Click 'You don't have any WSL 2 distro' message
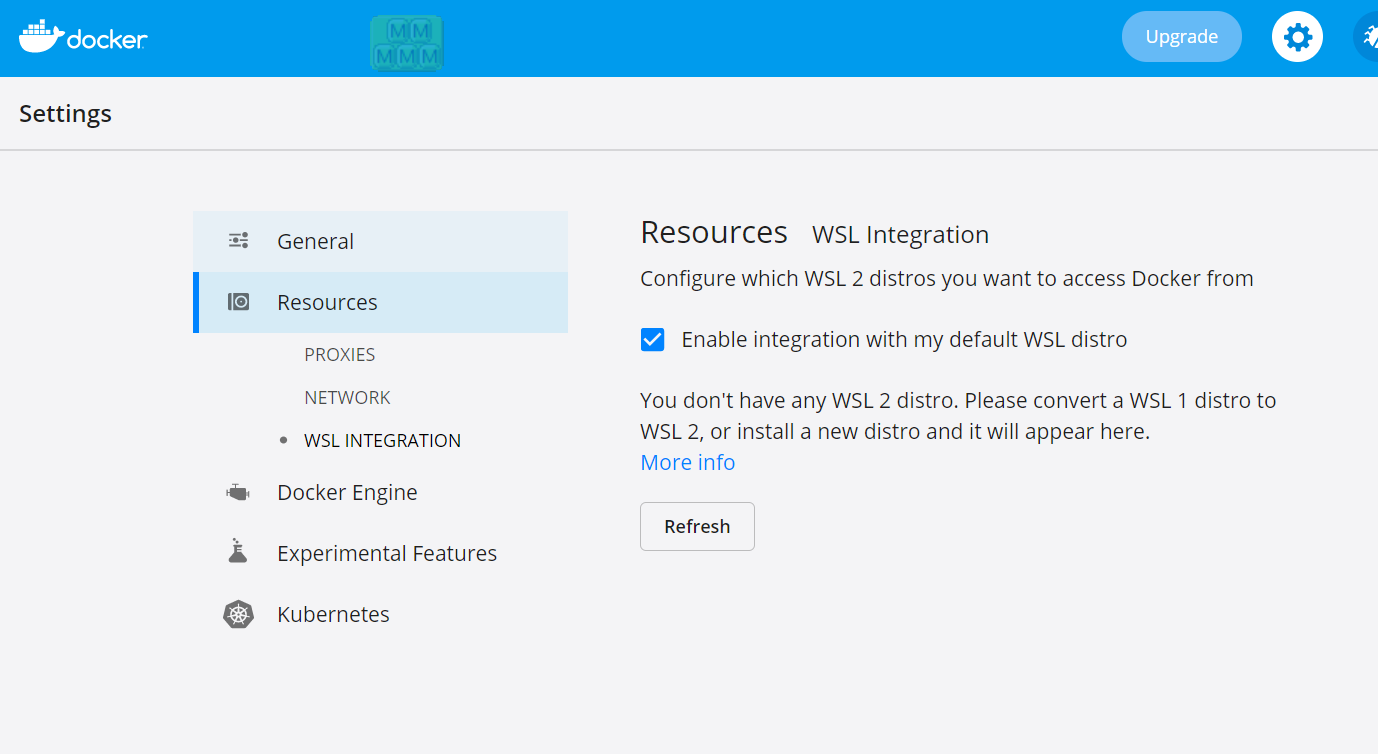 958,416
